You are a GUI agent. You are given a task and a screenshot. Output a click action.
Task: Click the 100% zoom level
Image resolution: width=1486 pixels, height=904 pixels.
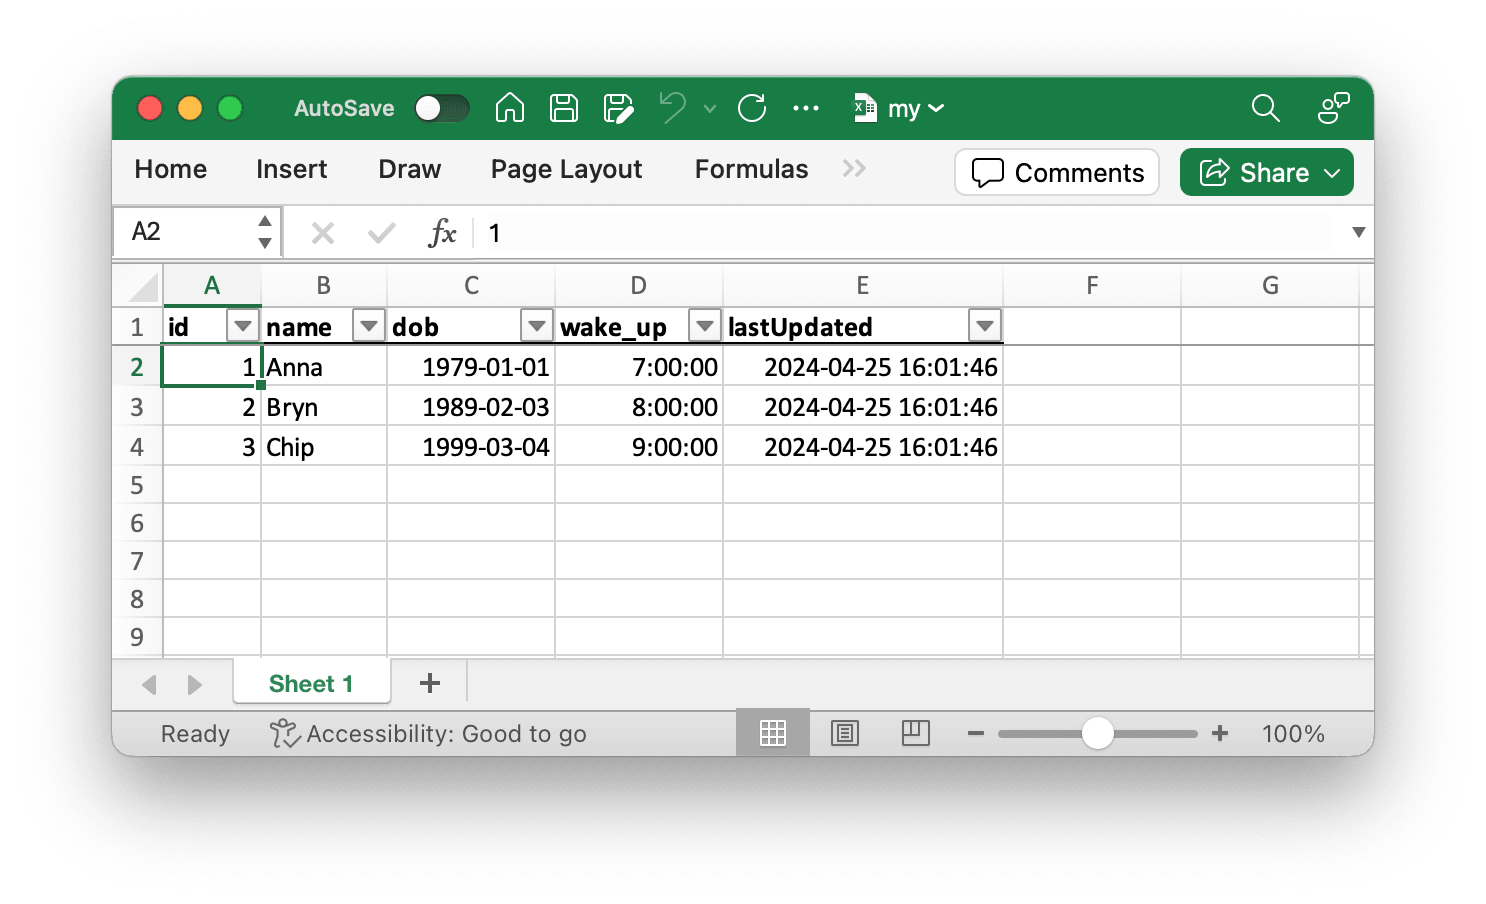1293,734
